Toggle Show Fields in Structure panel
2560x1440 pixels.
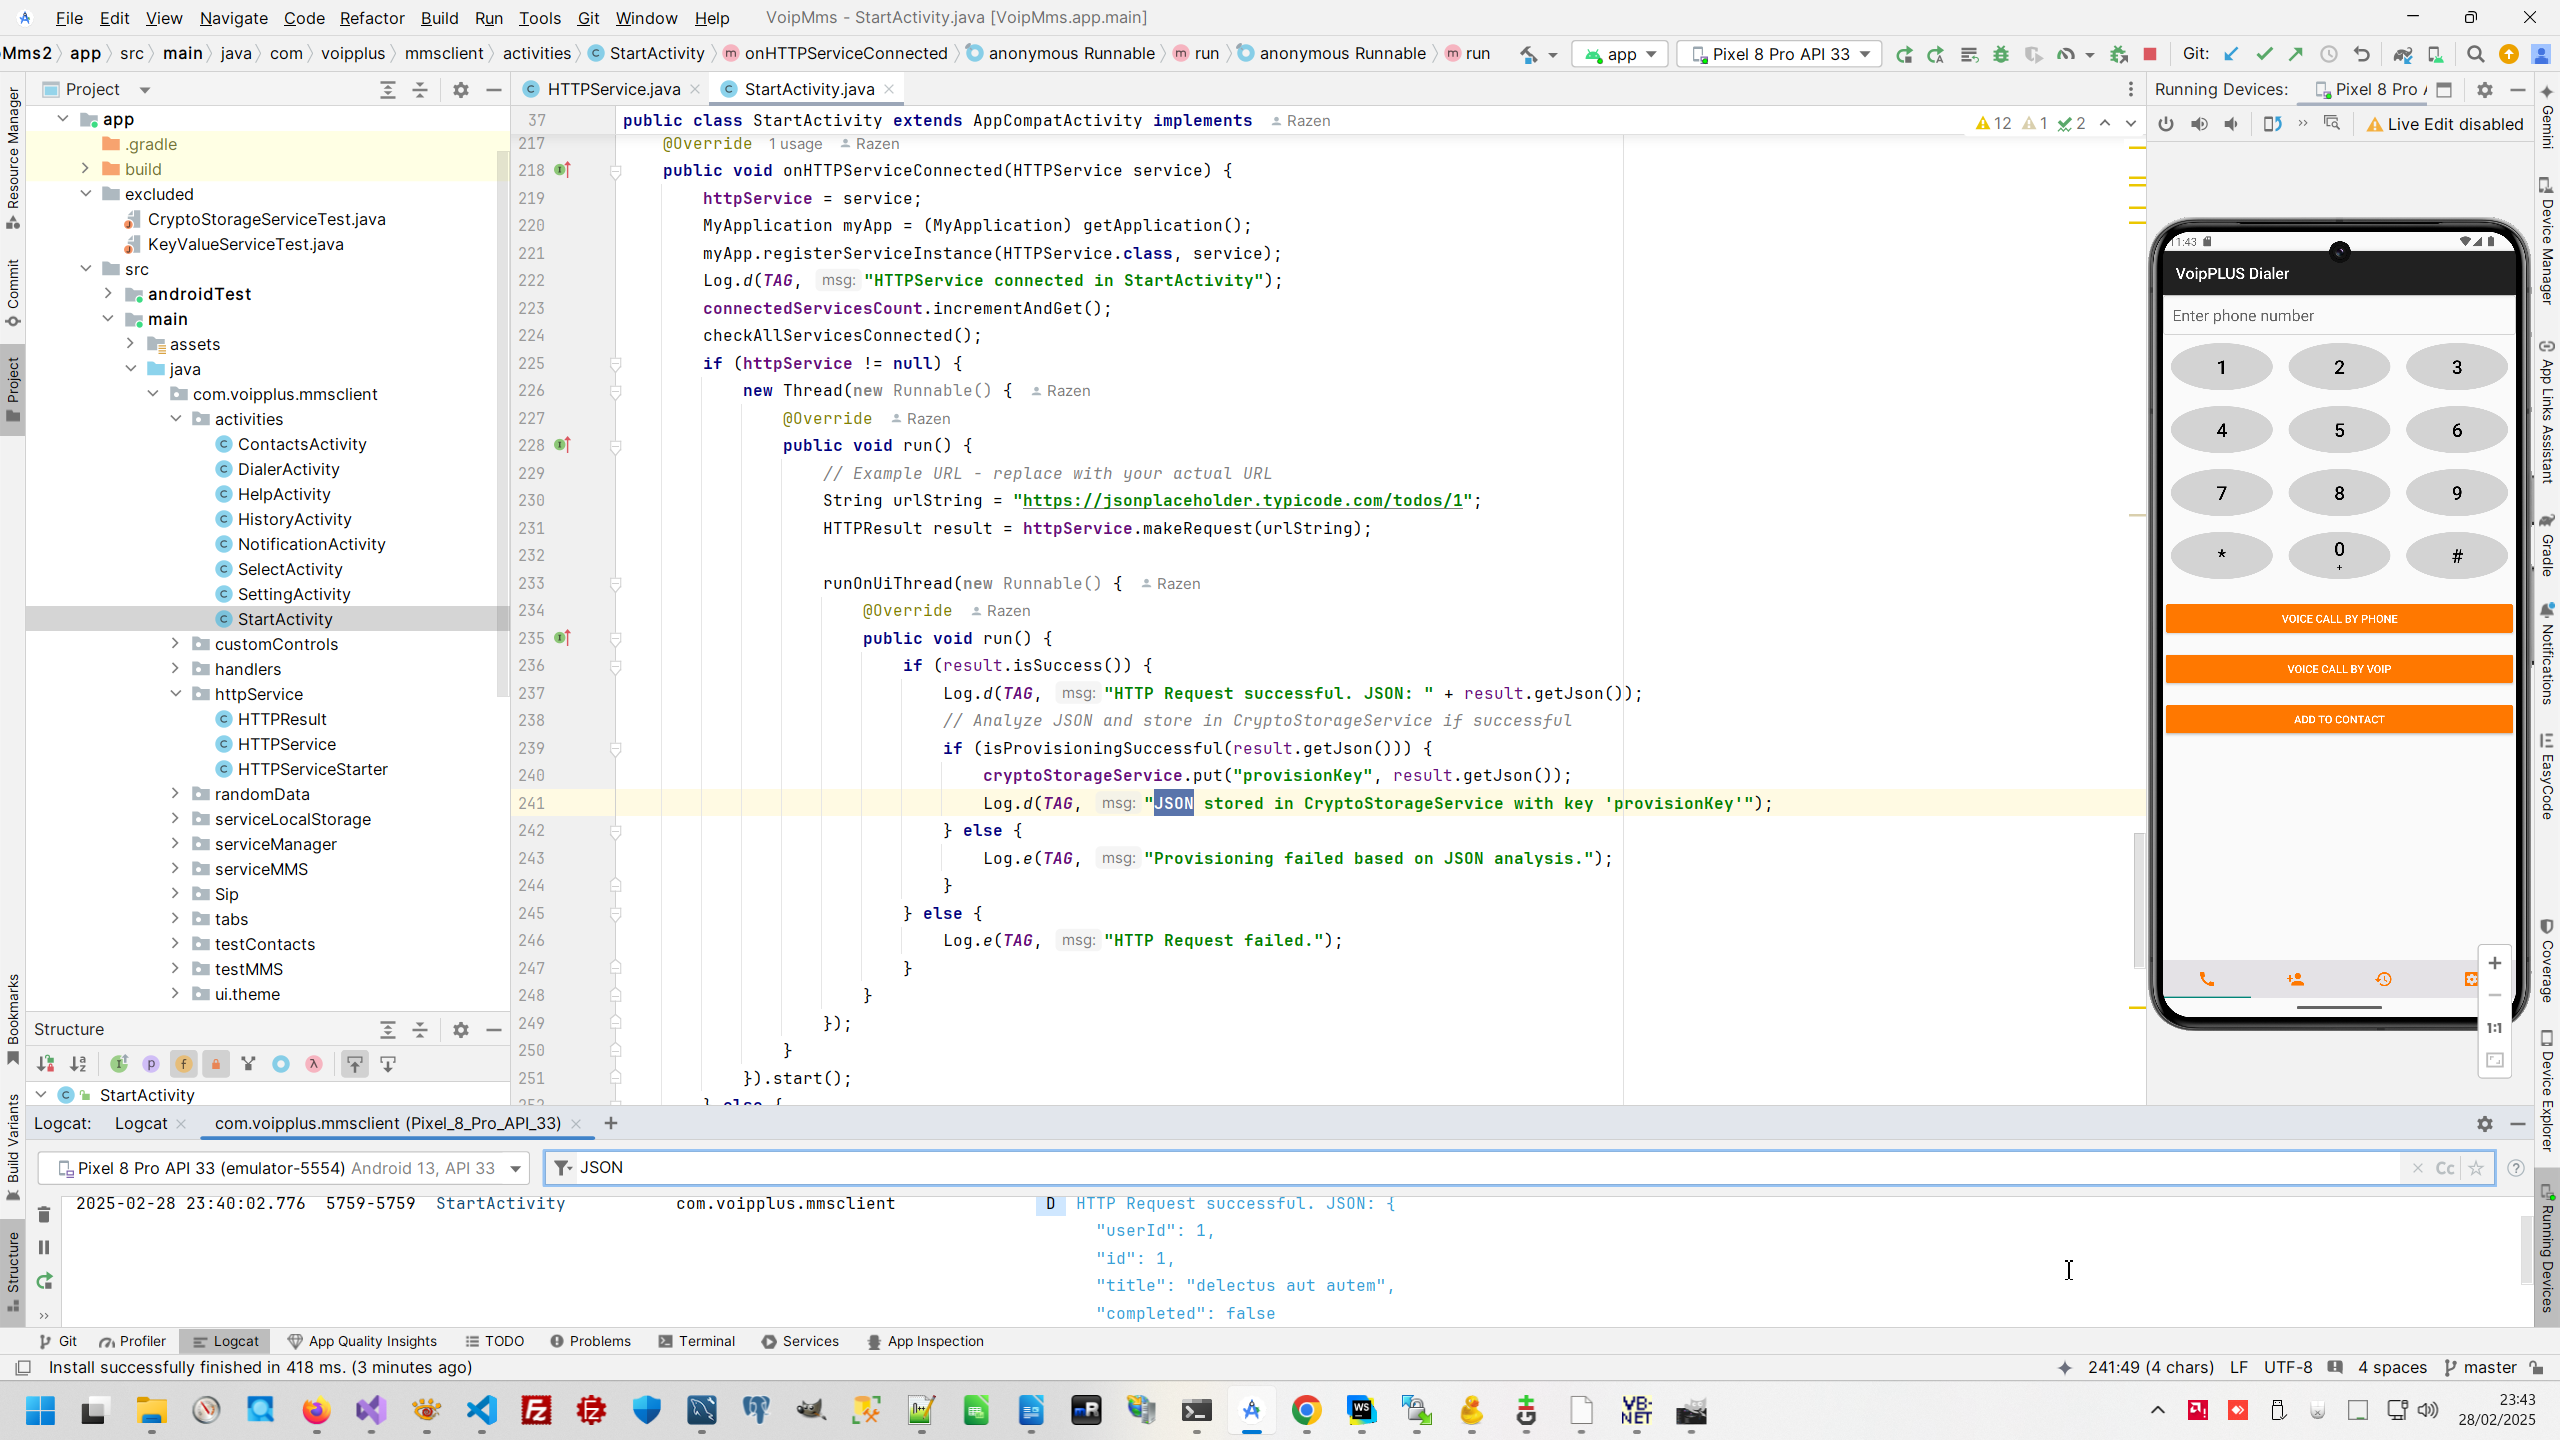[x=183, y=1064]
